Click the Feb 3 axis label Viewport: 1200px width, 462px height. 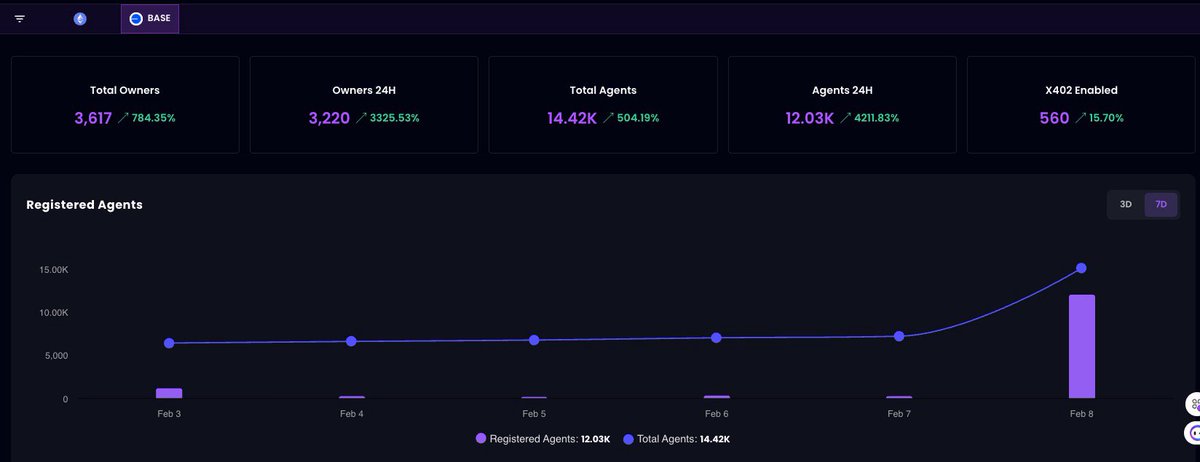coord(169,413)
